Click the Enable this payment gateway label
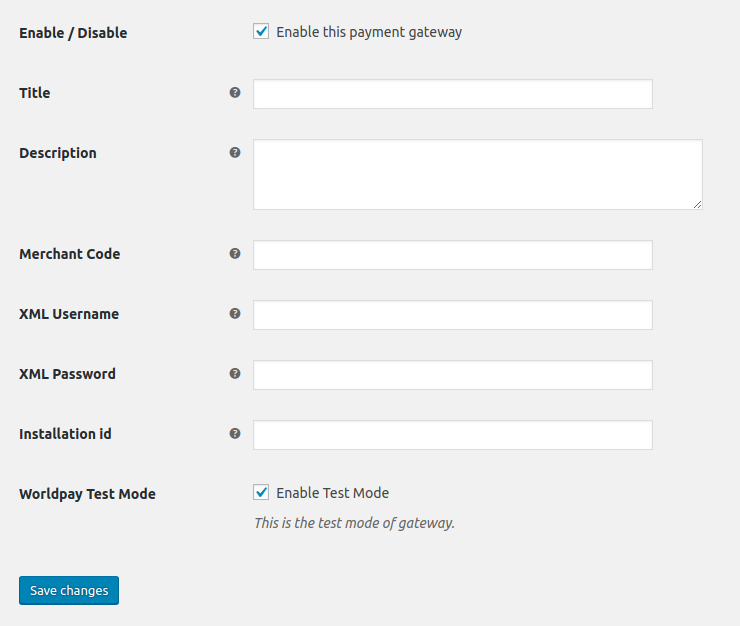Viewport: 740px width, 626px height. pyautogui.click(x=369, y=32)
